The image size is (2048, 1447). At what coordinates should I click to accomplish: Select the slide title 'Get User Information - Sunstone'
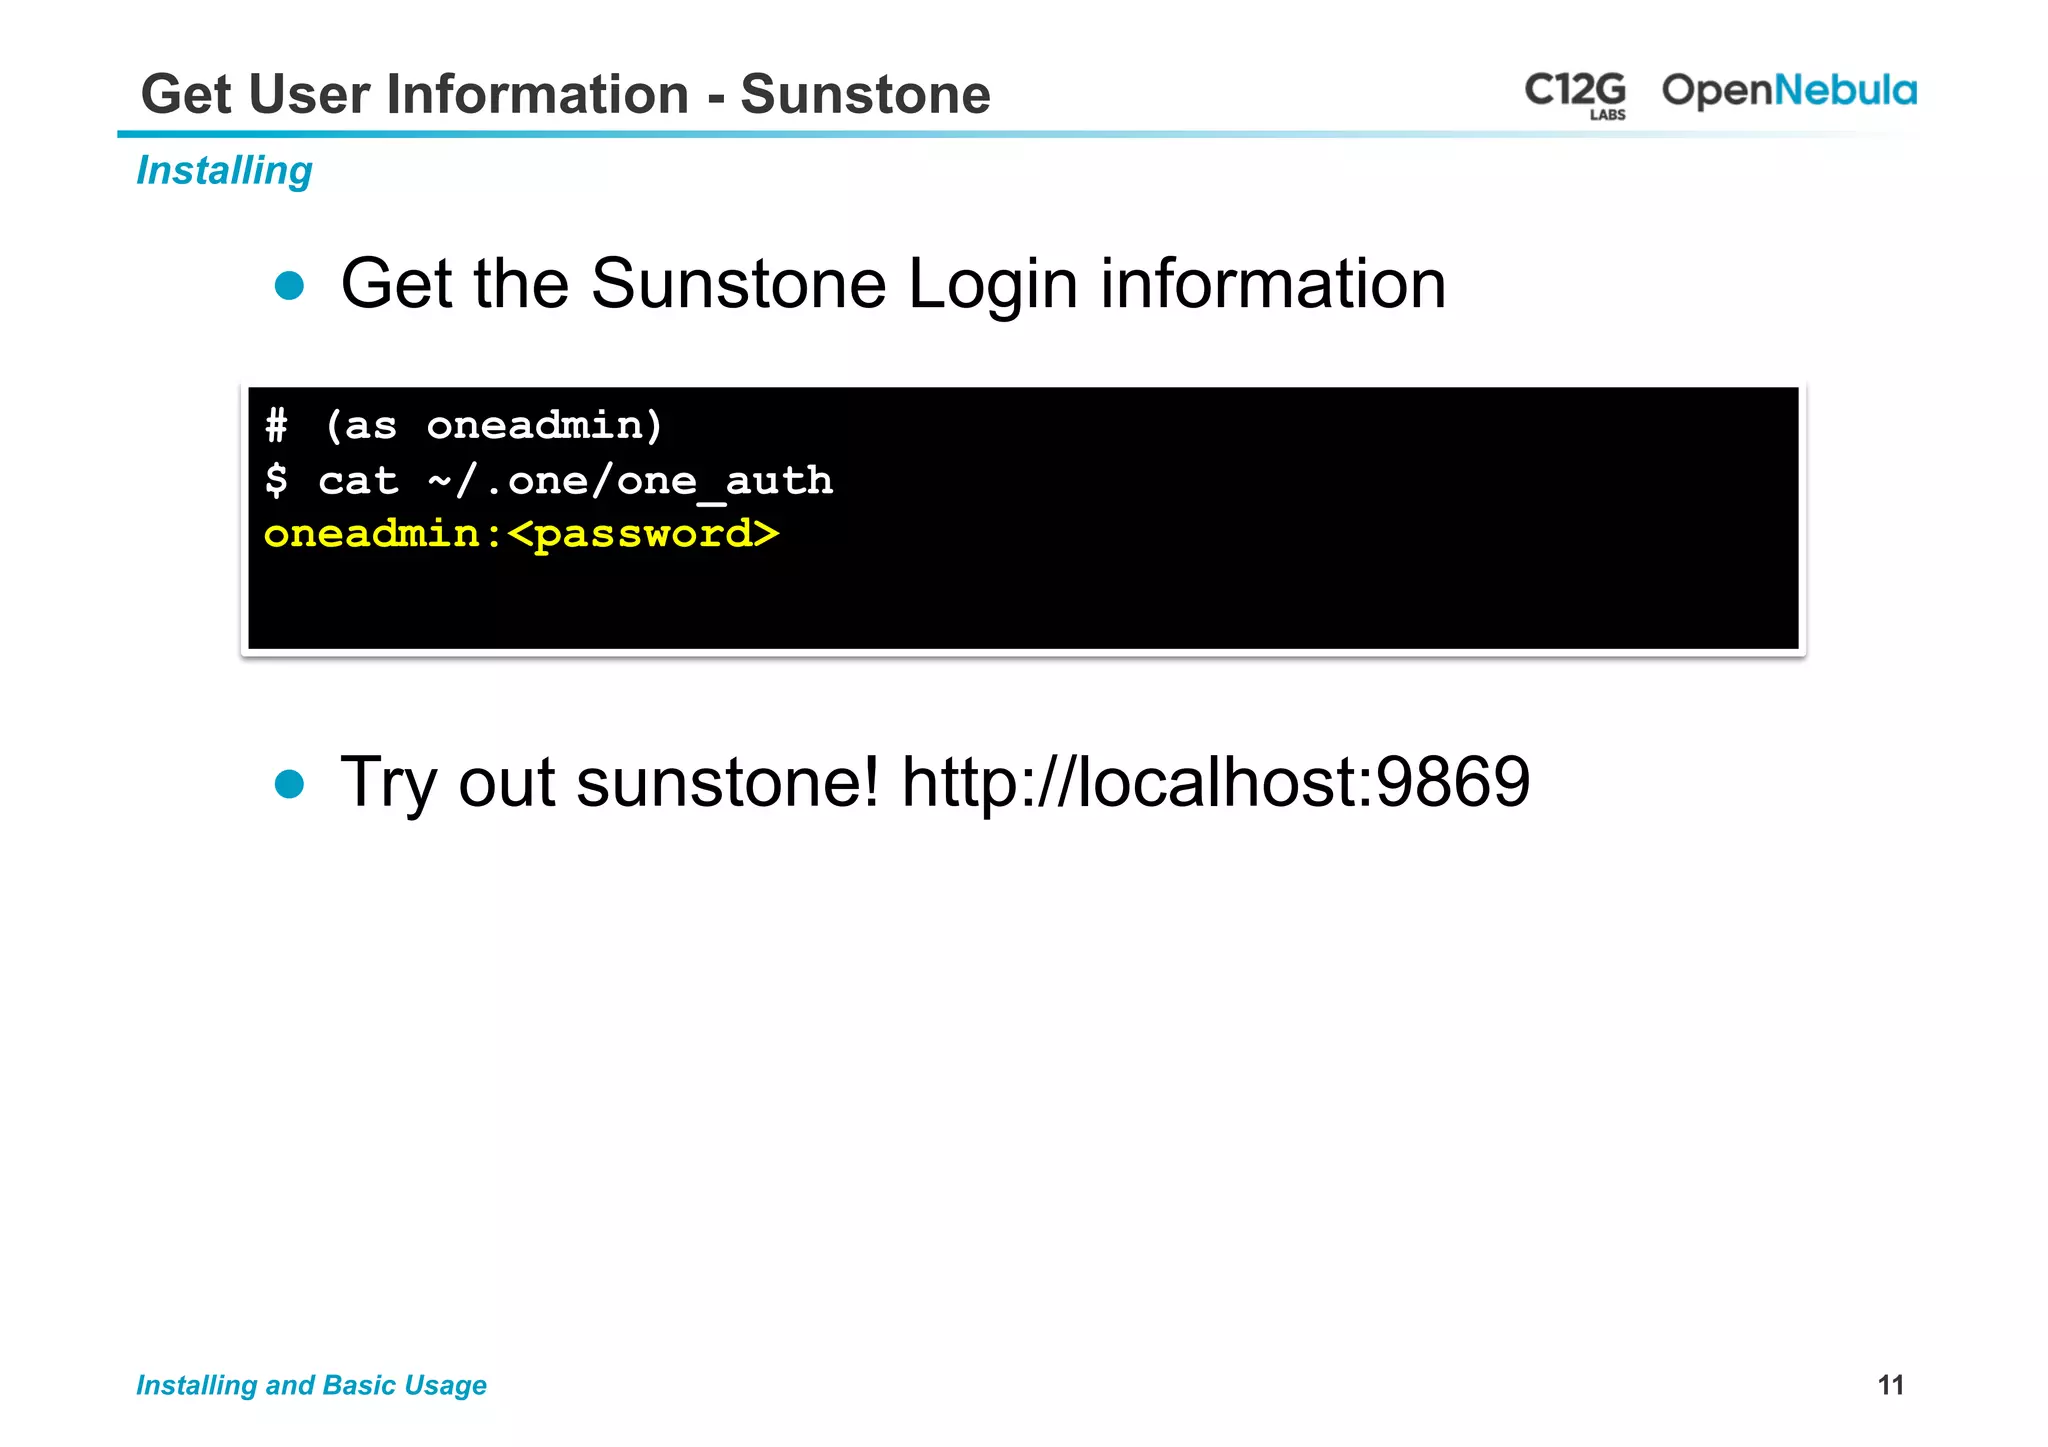(566, 95)
